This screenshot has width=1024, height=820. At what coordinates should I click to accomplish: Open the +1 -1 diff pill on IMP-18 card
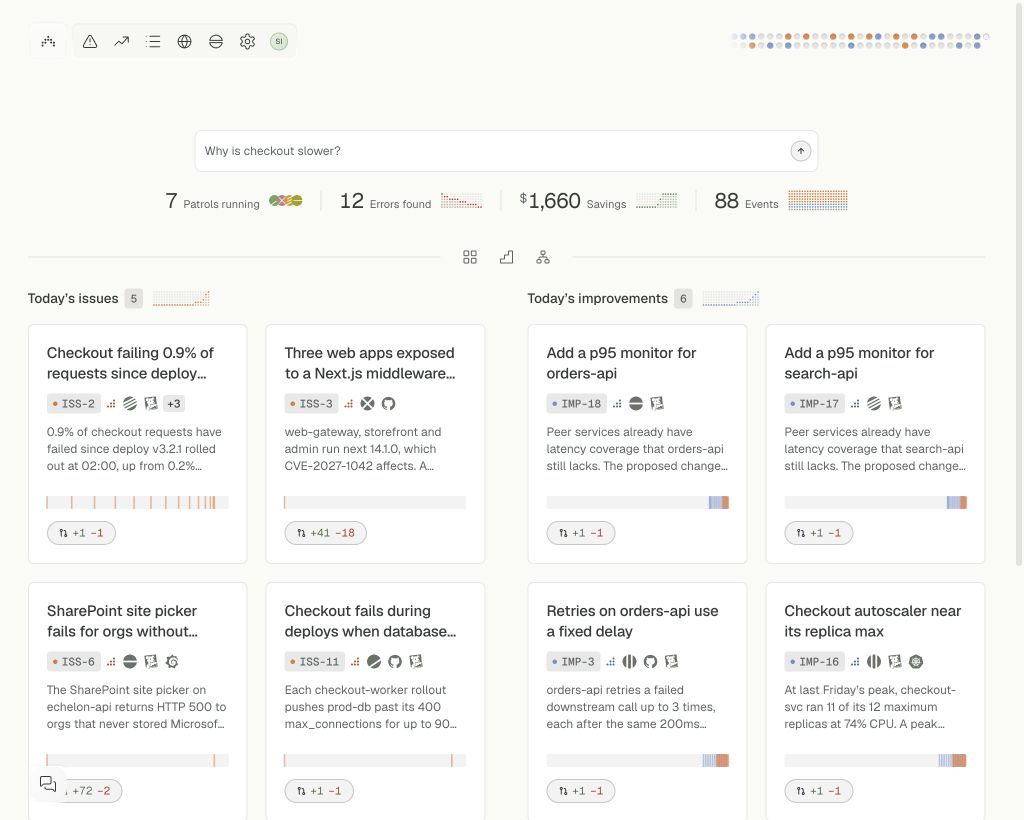point(581,533)
